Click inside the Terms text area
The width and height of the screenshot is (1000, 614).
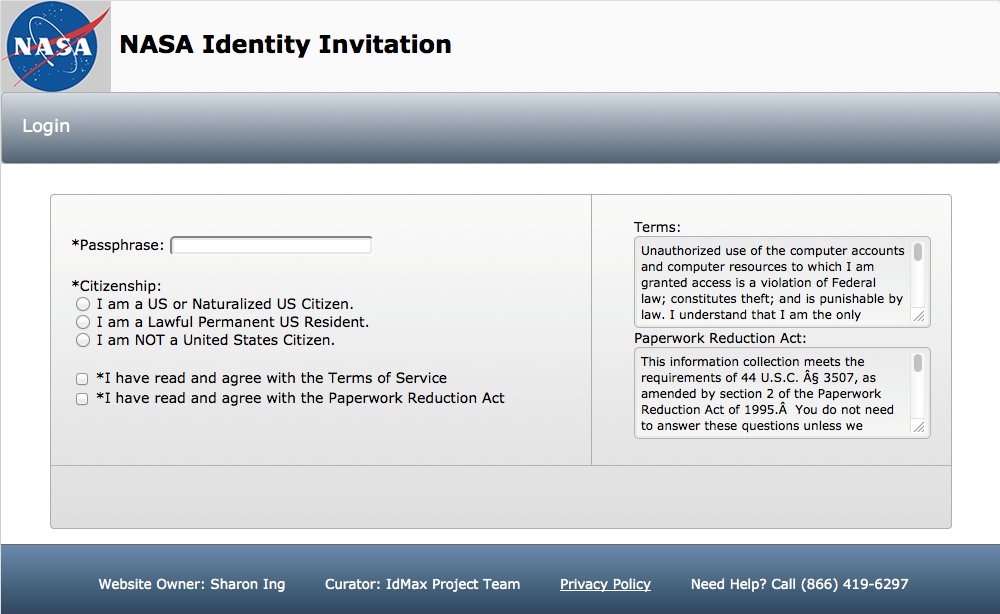click(x=772, y=282)
